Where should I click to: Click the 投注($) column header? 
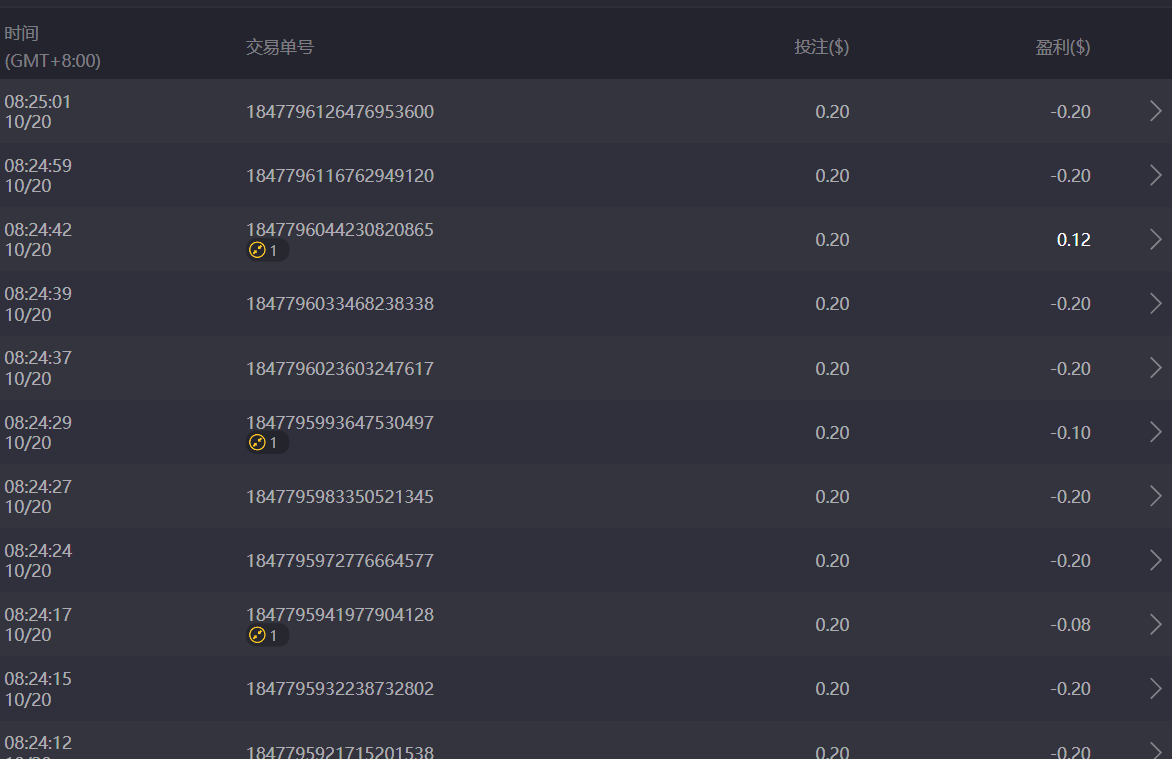[820, 47]
